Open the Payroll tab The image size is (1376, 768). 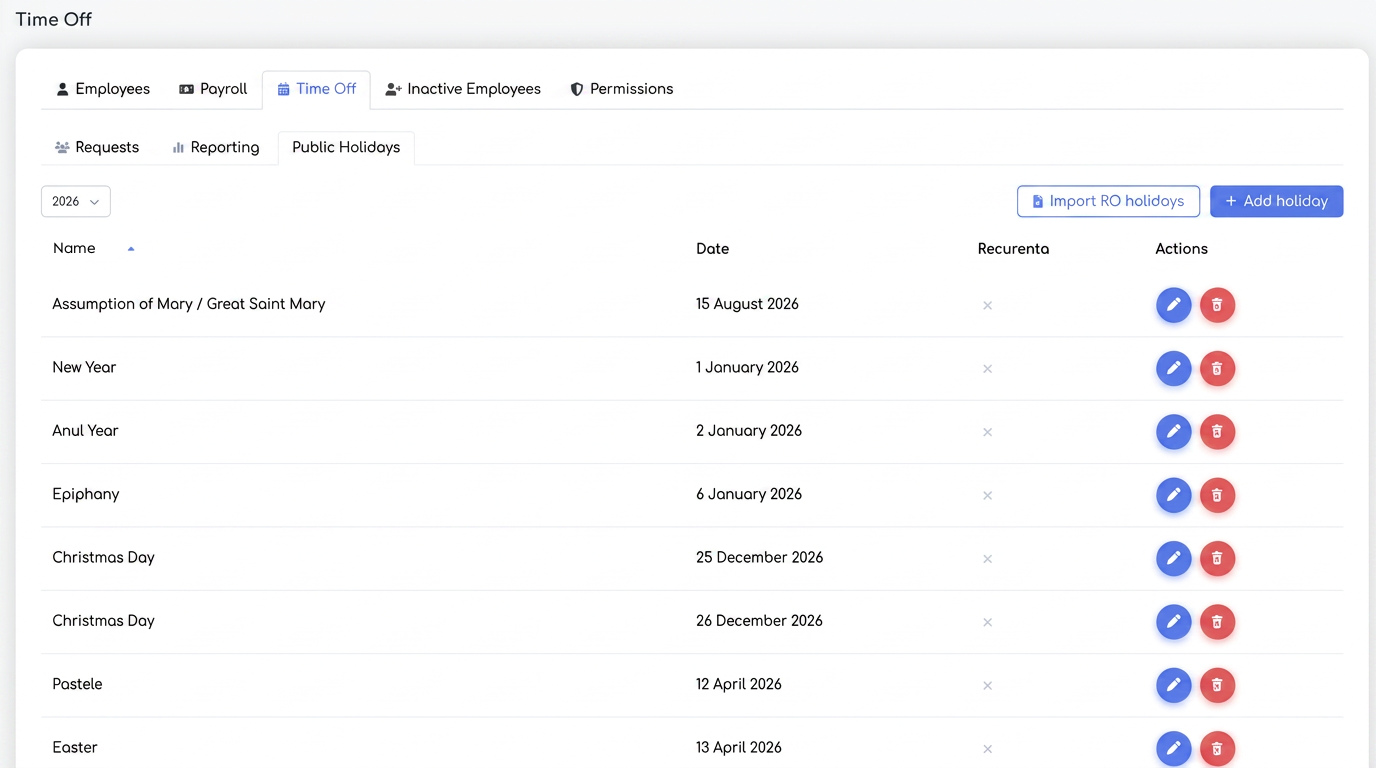pos(213,89)
